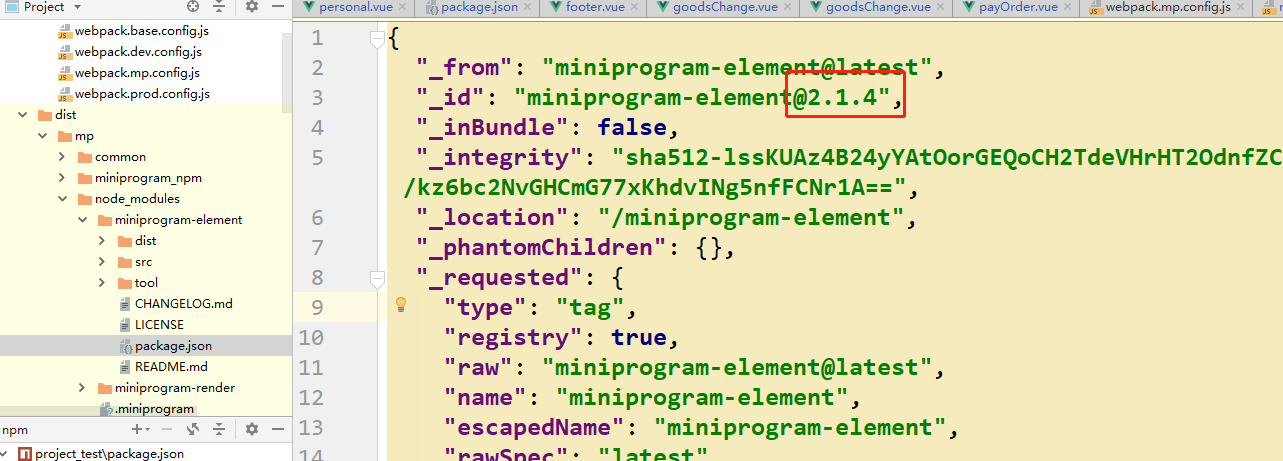1283x461 pixels.
Task: Collapse the miniprogram-element folder
Action: click(83, 220)
